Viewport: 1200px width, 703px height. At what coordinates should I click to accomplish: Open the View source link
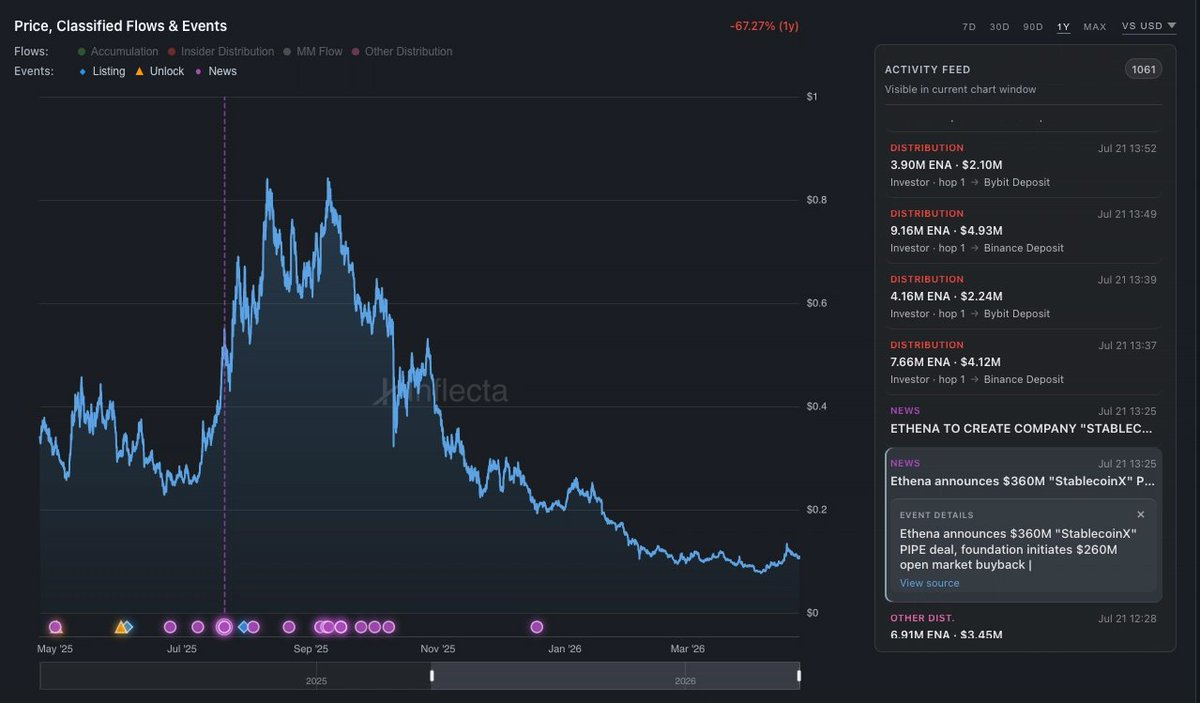(x=929, y=583)
